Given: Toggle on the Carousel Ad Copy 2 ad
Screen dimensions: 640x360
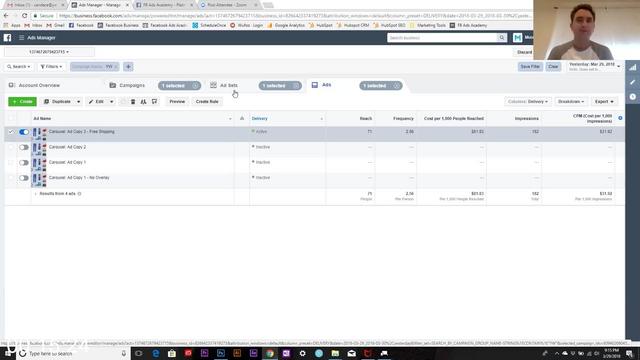Looking at the screenshot, I should pos(24,147).
